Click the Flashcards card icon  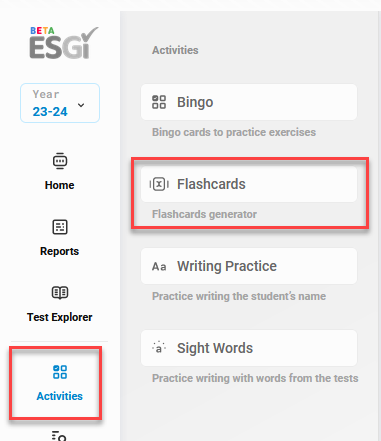(x=159, y=184)
